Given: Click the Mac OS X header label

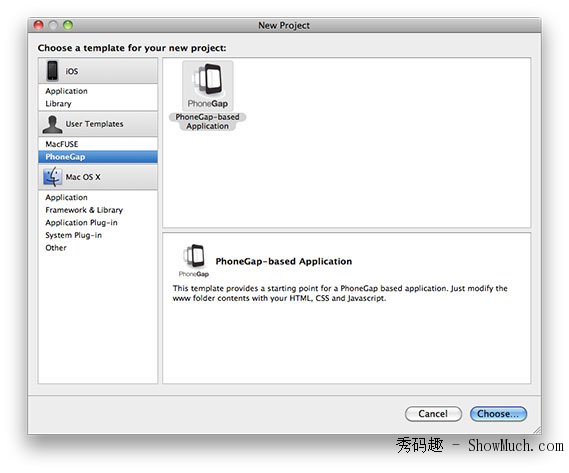Looking at the screenshot, I should point(83,177).
